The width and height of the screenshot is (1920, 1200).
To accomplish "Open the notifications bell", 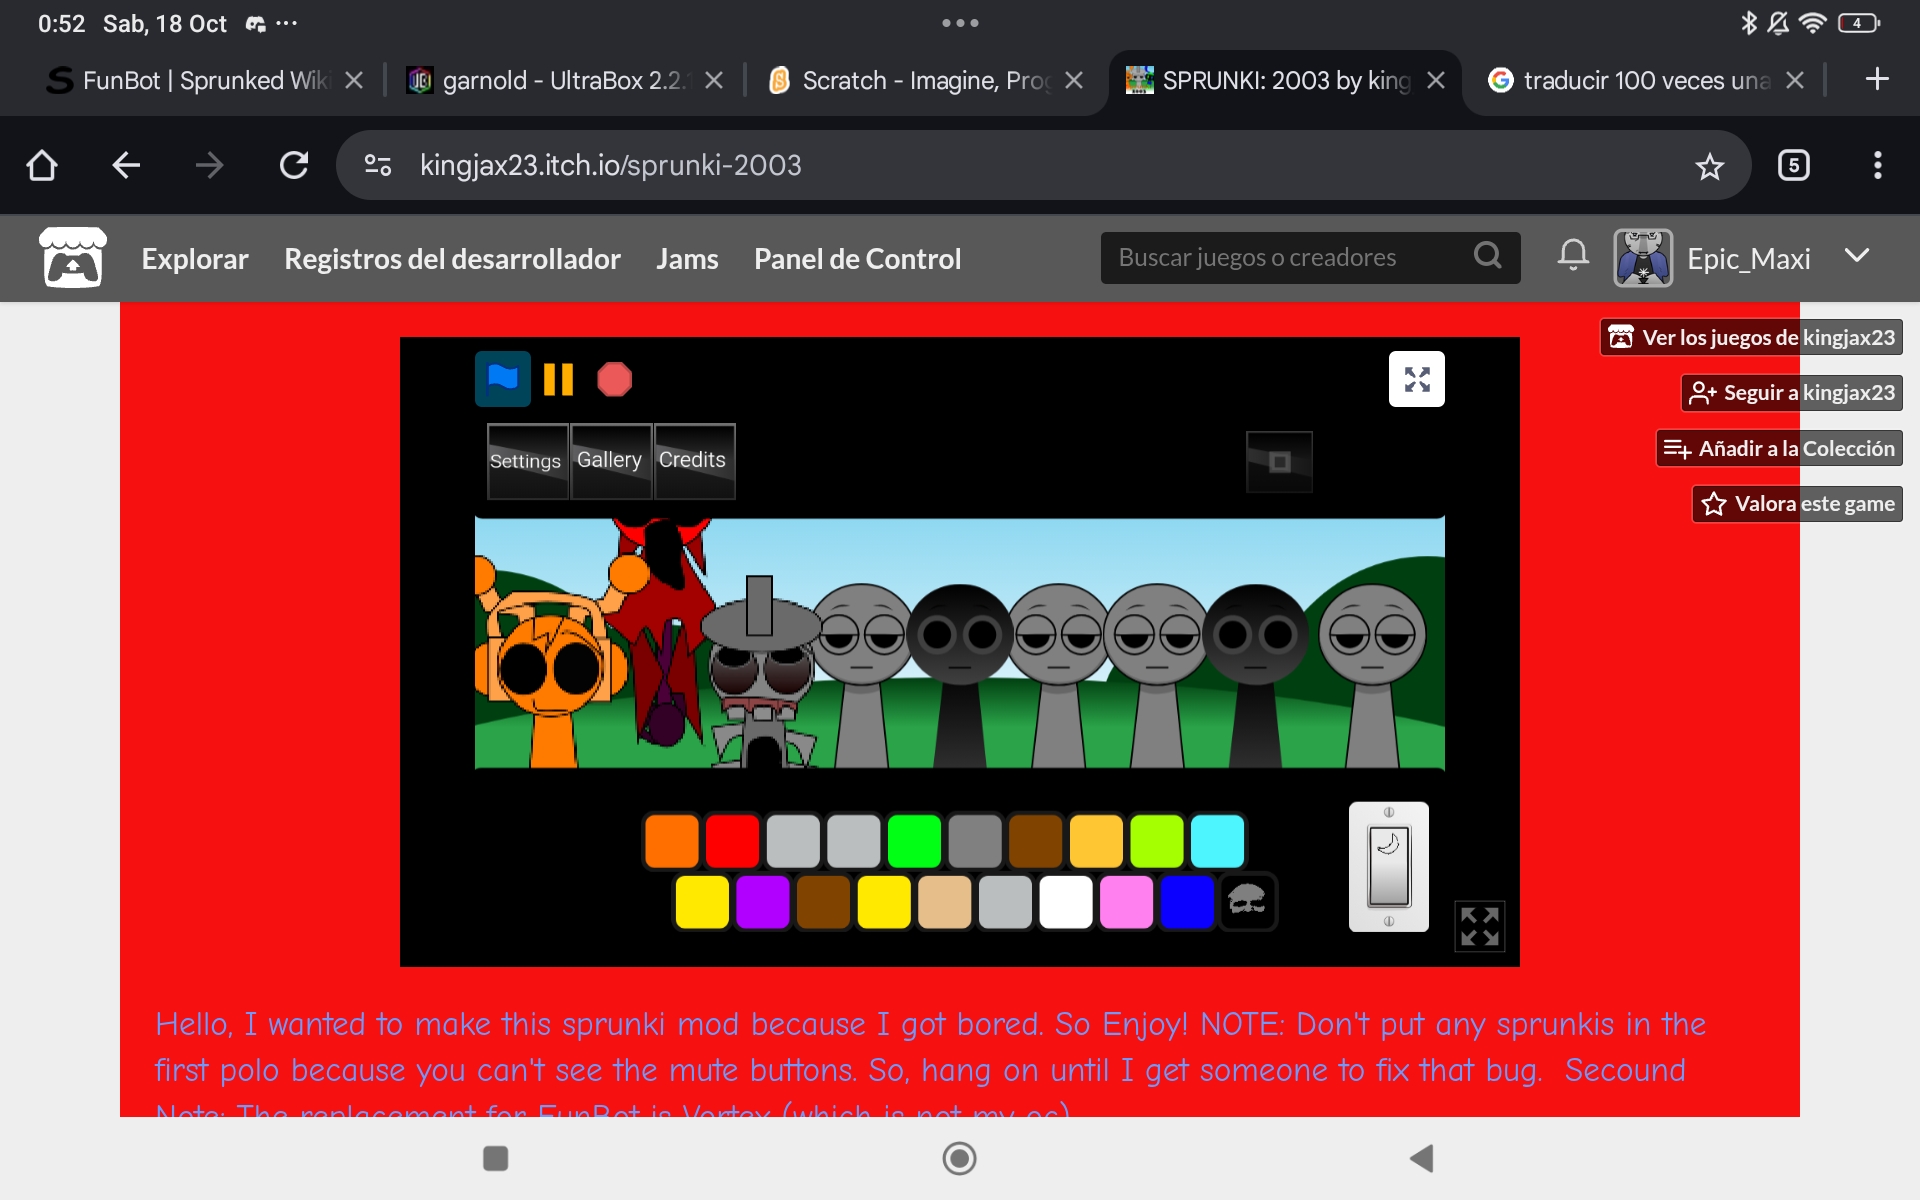I will (1572, 256).
